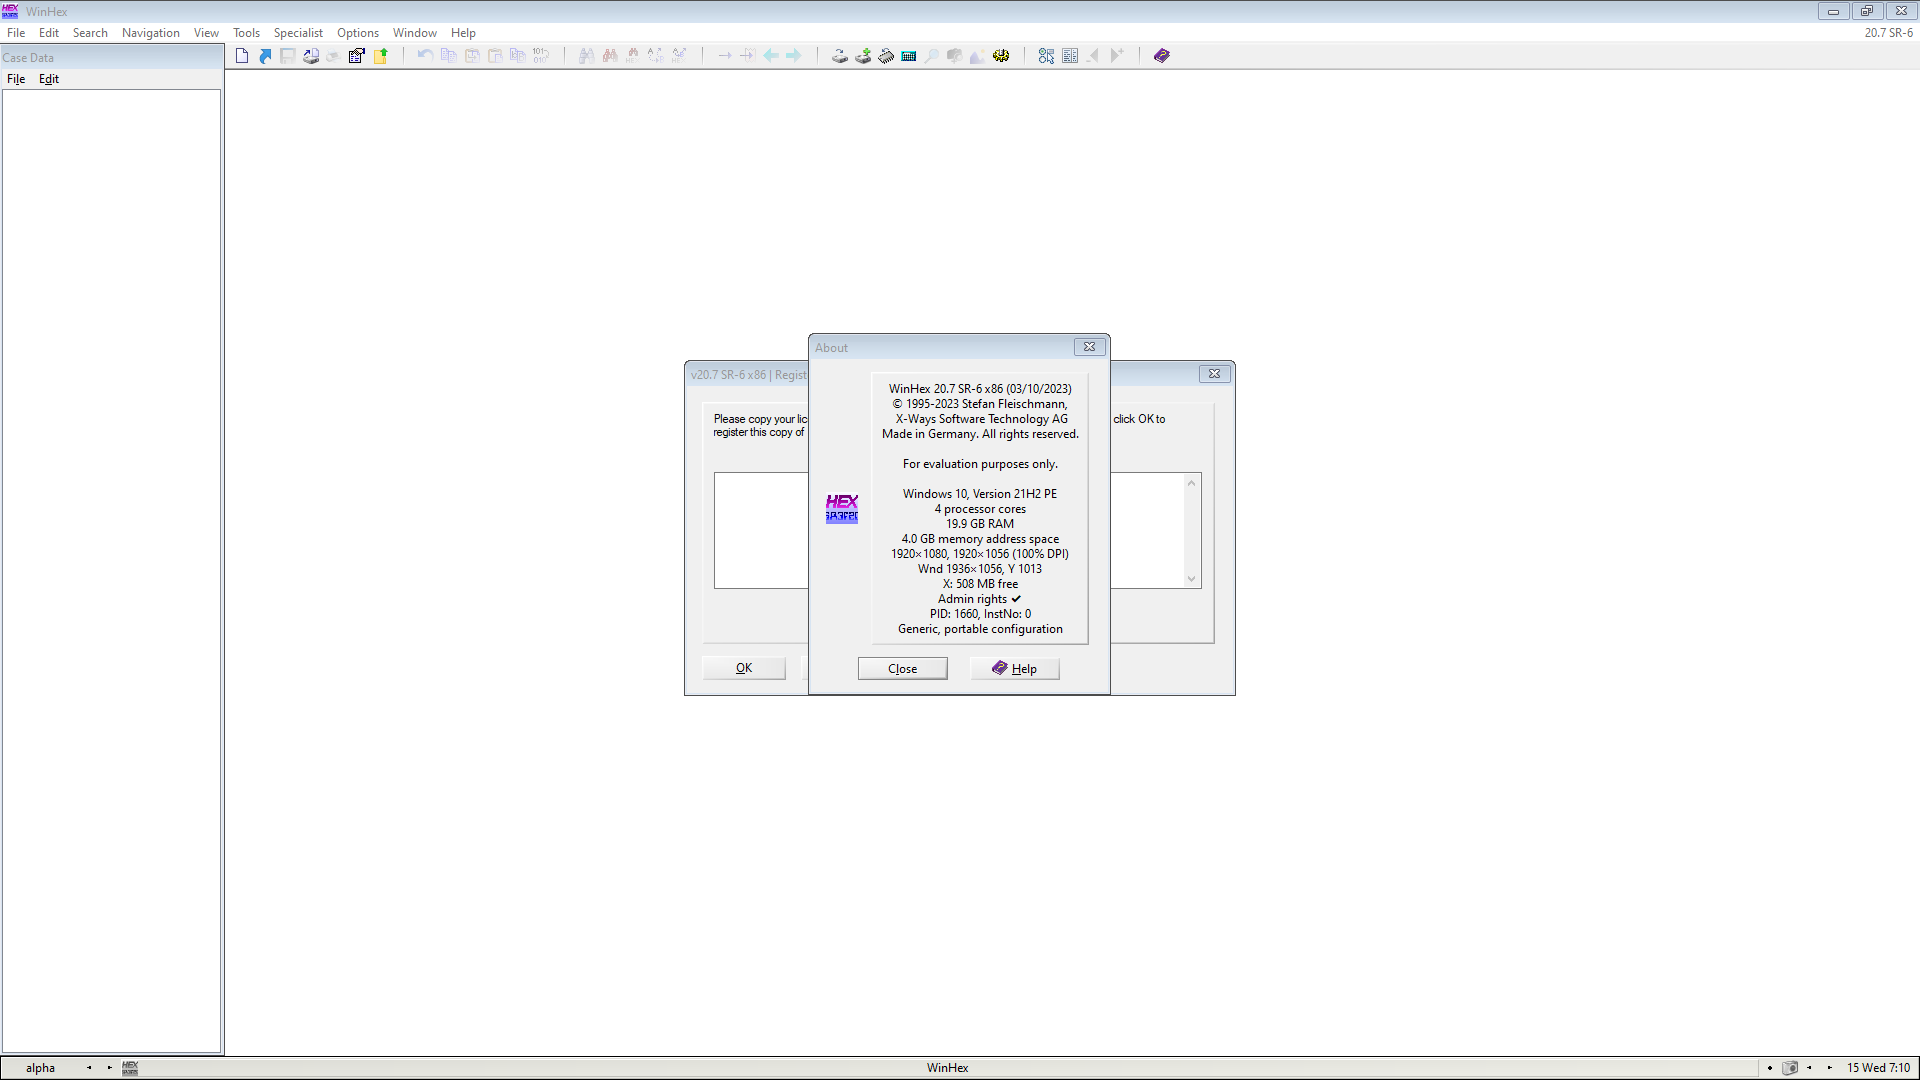Click the Open Disk toolbar icon
The image size is (1920, 1080).
840,56
